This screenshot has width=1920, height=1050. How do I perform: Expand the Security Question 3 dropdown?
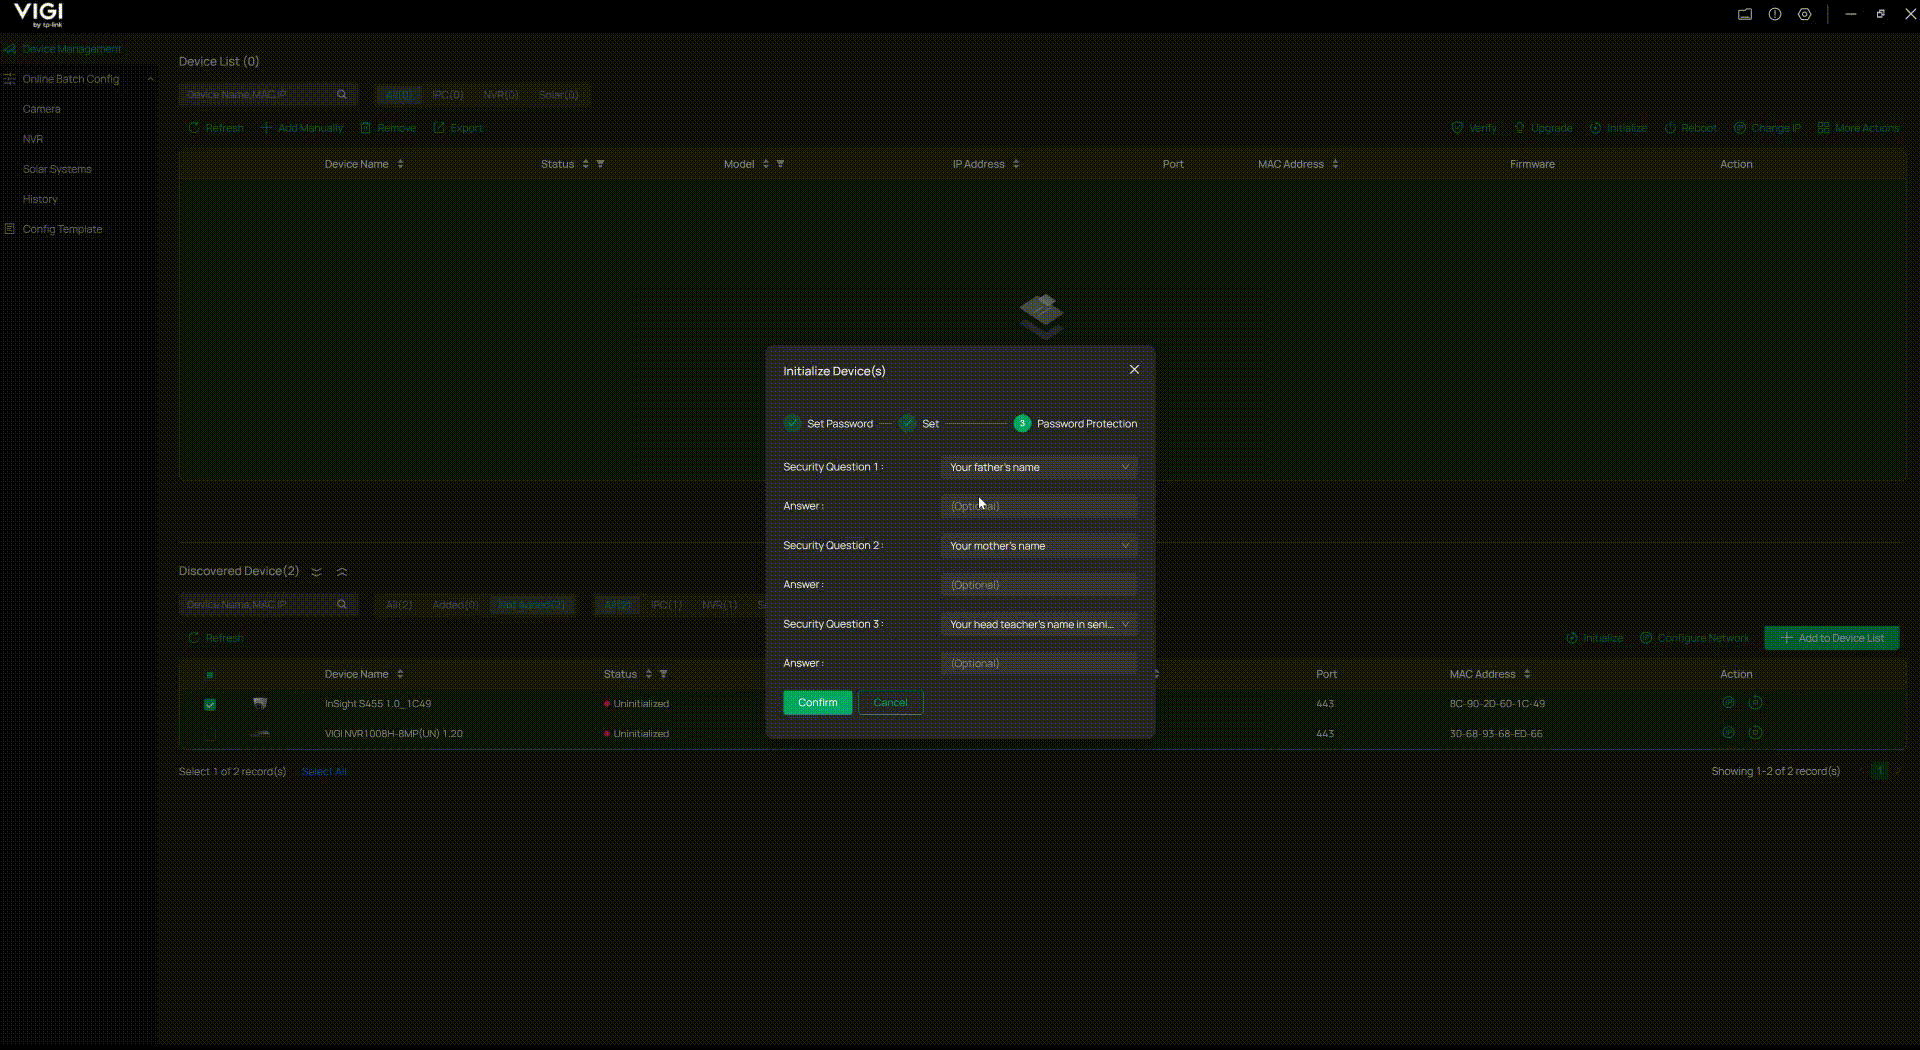[x=1038, y=624]
